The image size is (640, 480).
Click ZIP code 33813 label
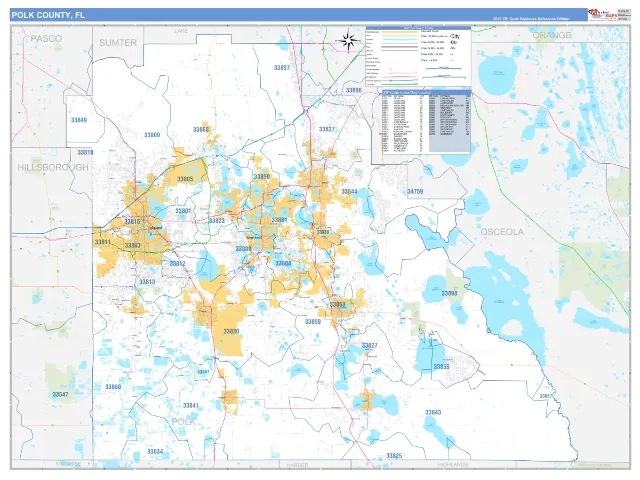(x=147, y=282)
